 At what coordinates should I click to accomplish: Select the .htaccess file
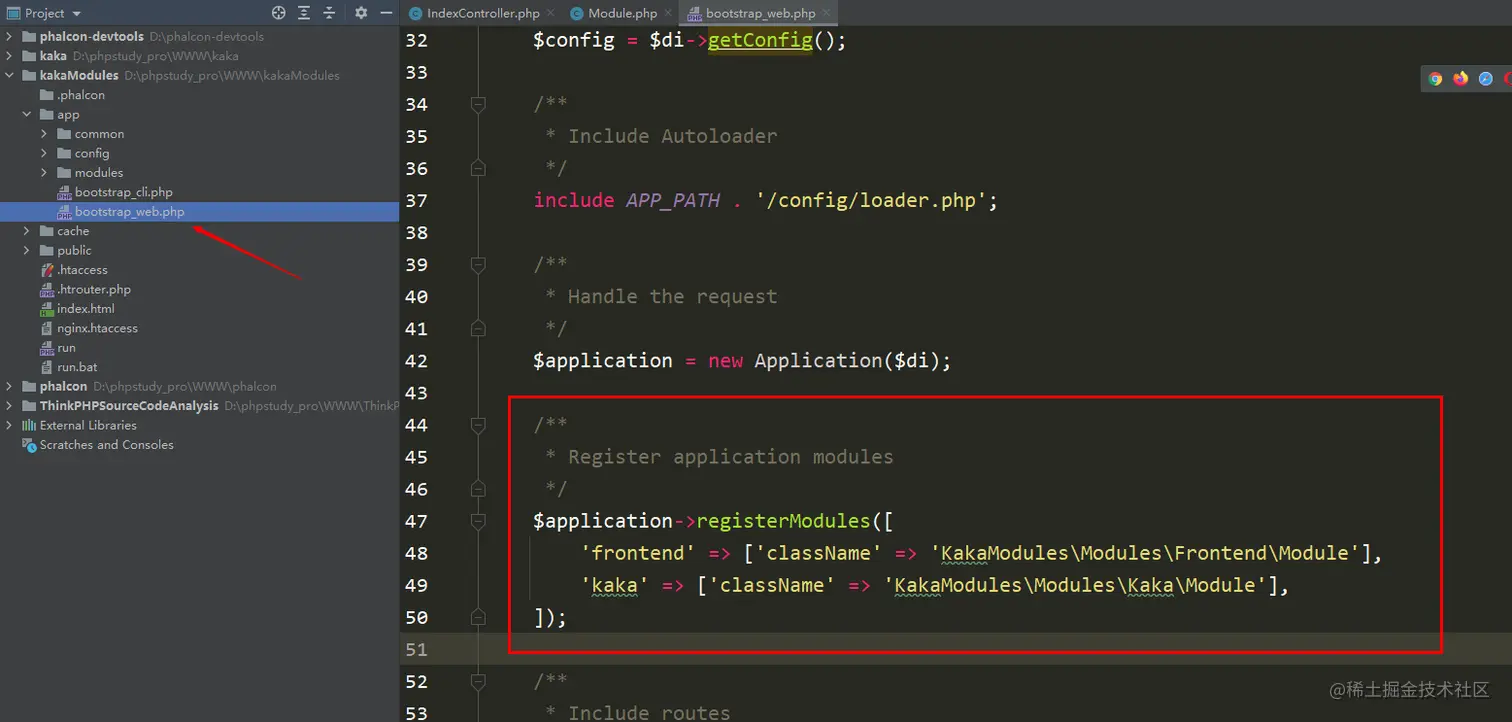82,270
